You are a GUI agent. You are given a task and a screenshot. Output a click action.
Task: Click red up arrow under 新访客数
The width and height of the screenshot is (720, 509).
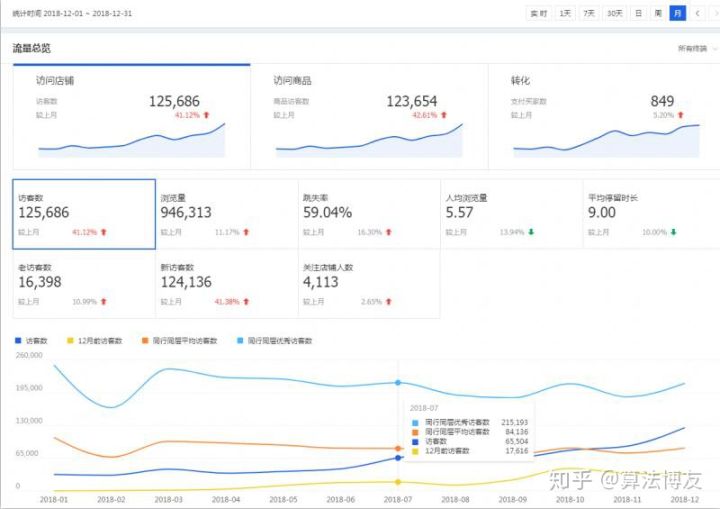[246, 301]
